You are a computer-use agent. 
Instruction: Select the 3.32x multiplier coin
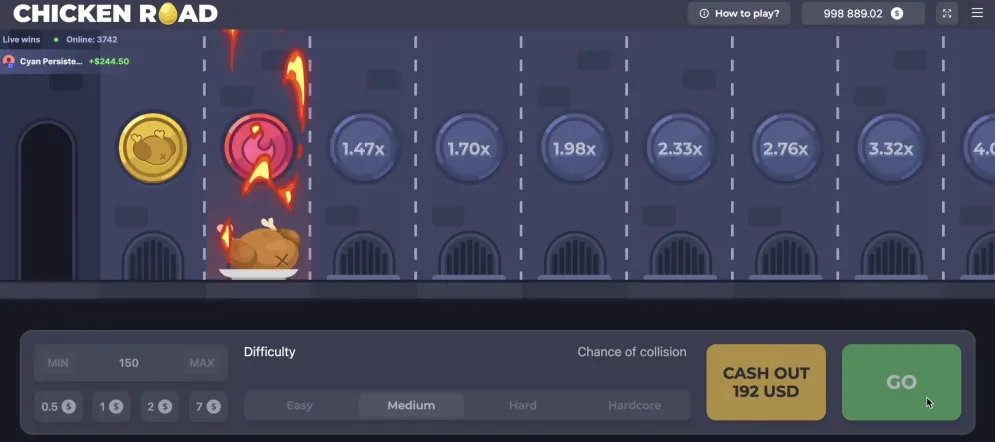point(891,148)
